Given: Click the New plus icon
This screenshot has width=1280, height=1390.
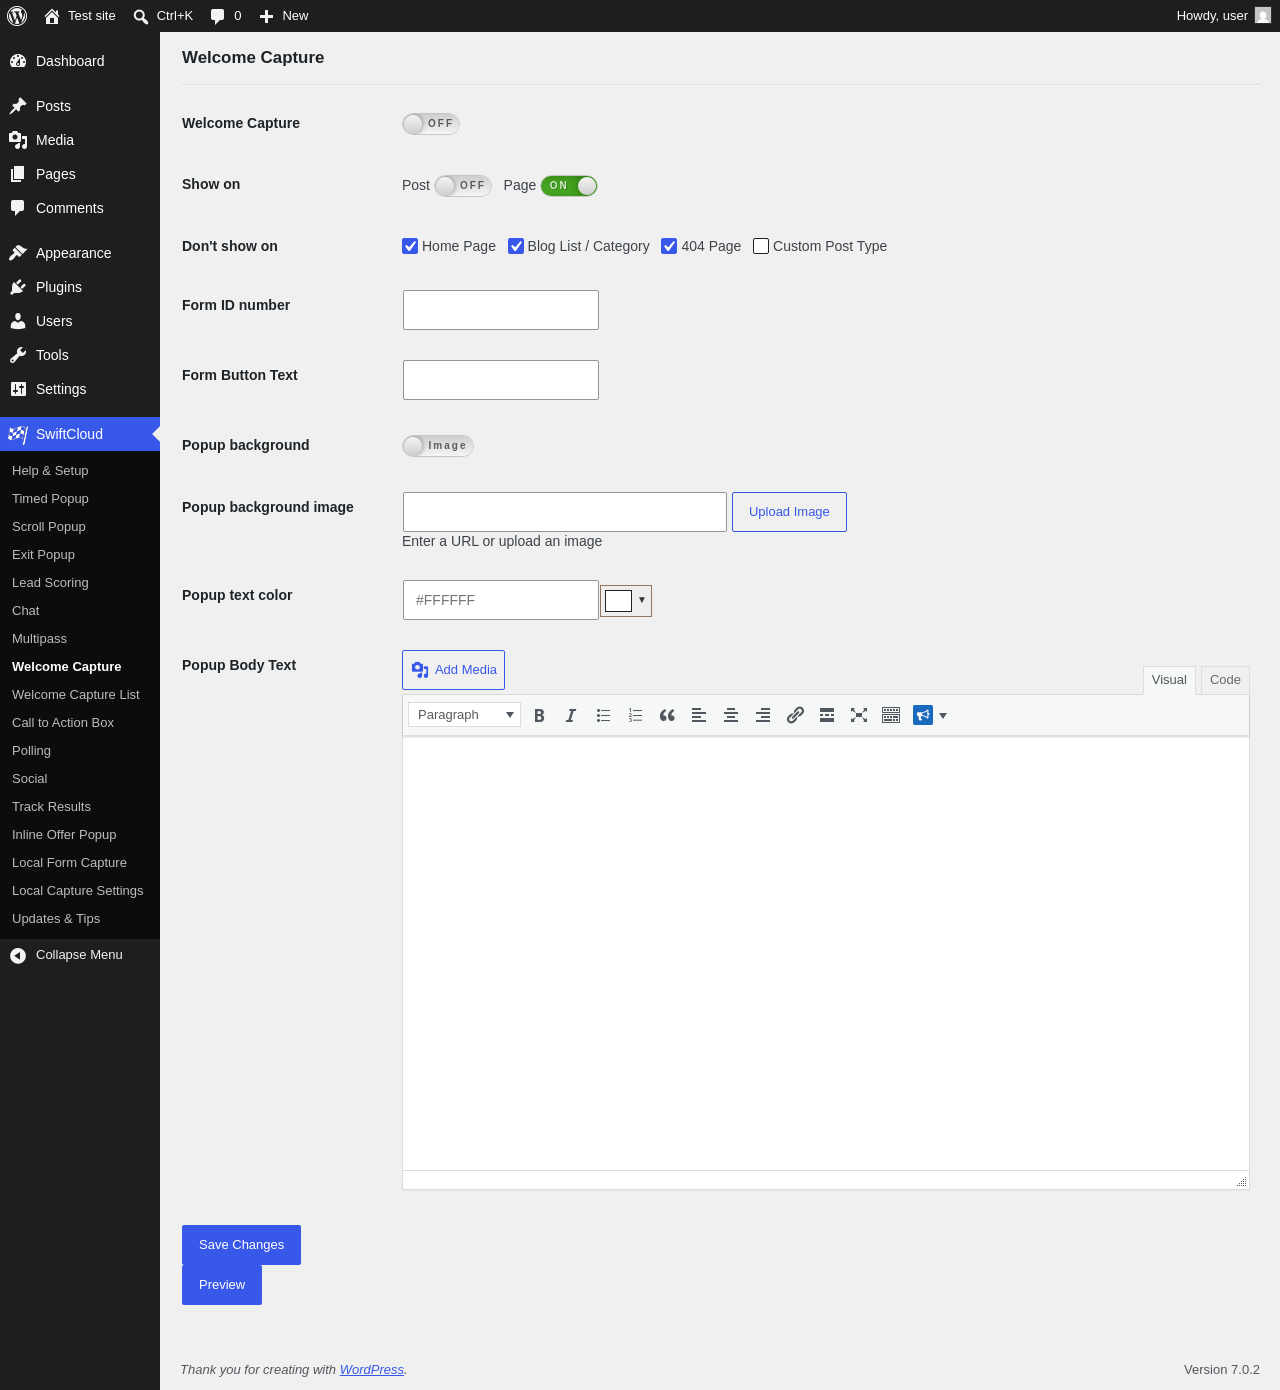Looking at the screenshot, I should point(266,17).
